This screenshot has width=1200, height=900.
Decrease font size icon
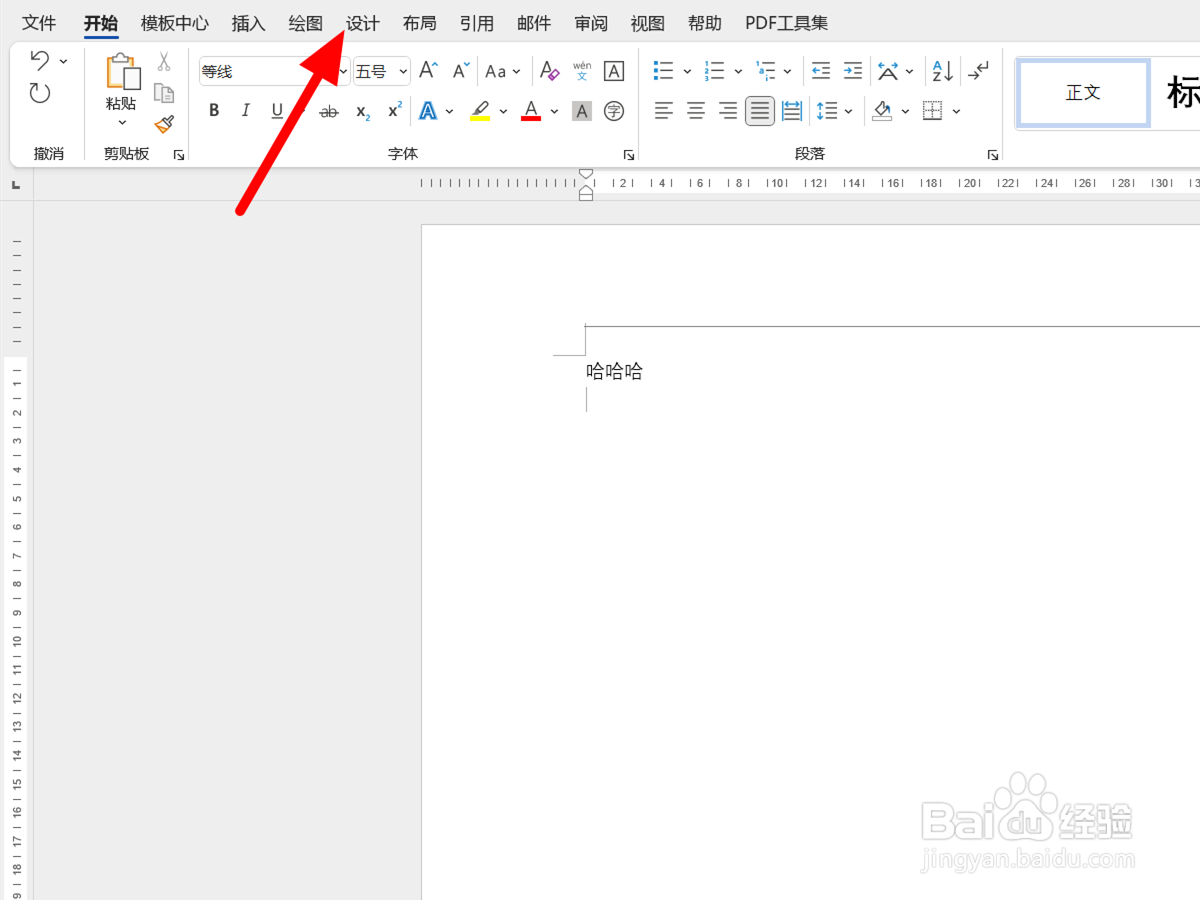460,71
